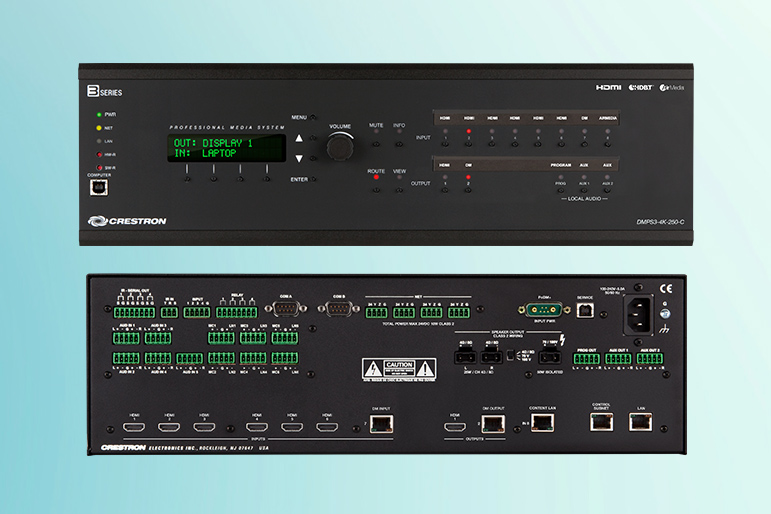Click the rear LAN Ethernet port
Screen dimensions: 771x514
point(640,422)
